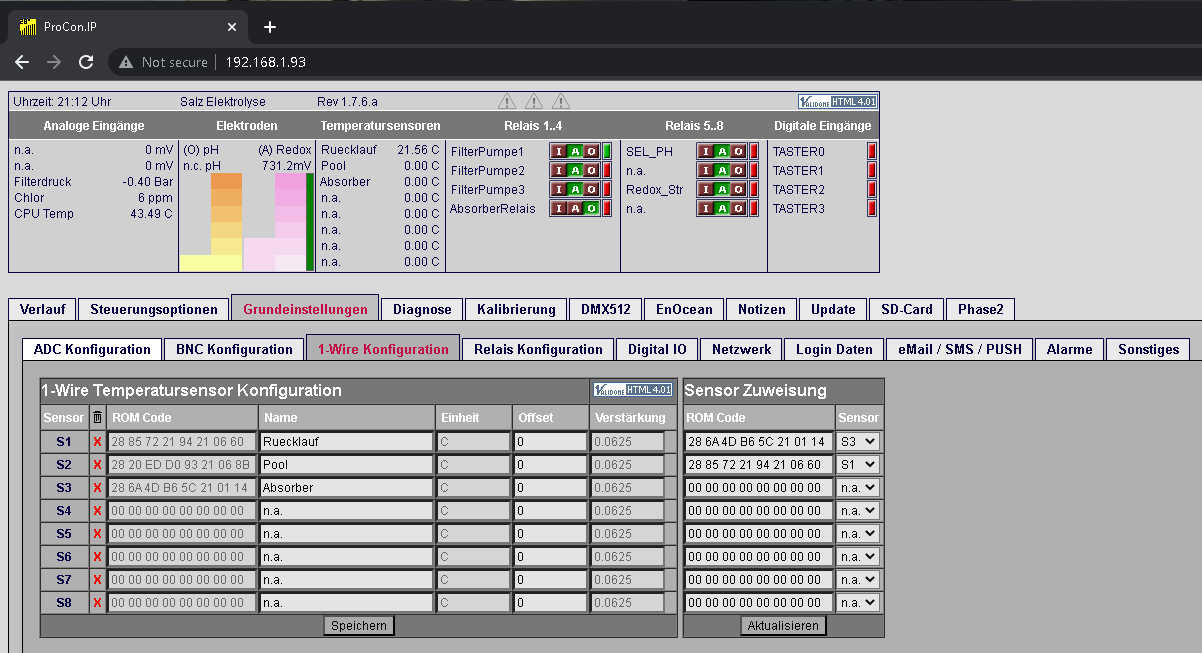Set SEL_PH relay to O (off)
This screenshot has height=653, width=1202.
pos(738,152)
